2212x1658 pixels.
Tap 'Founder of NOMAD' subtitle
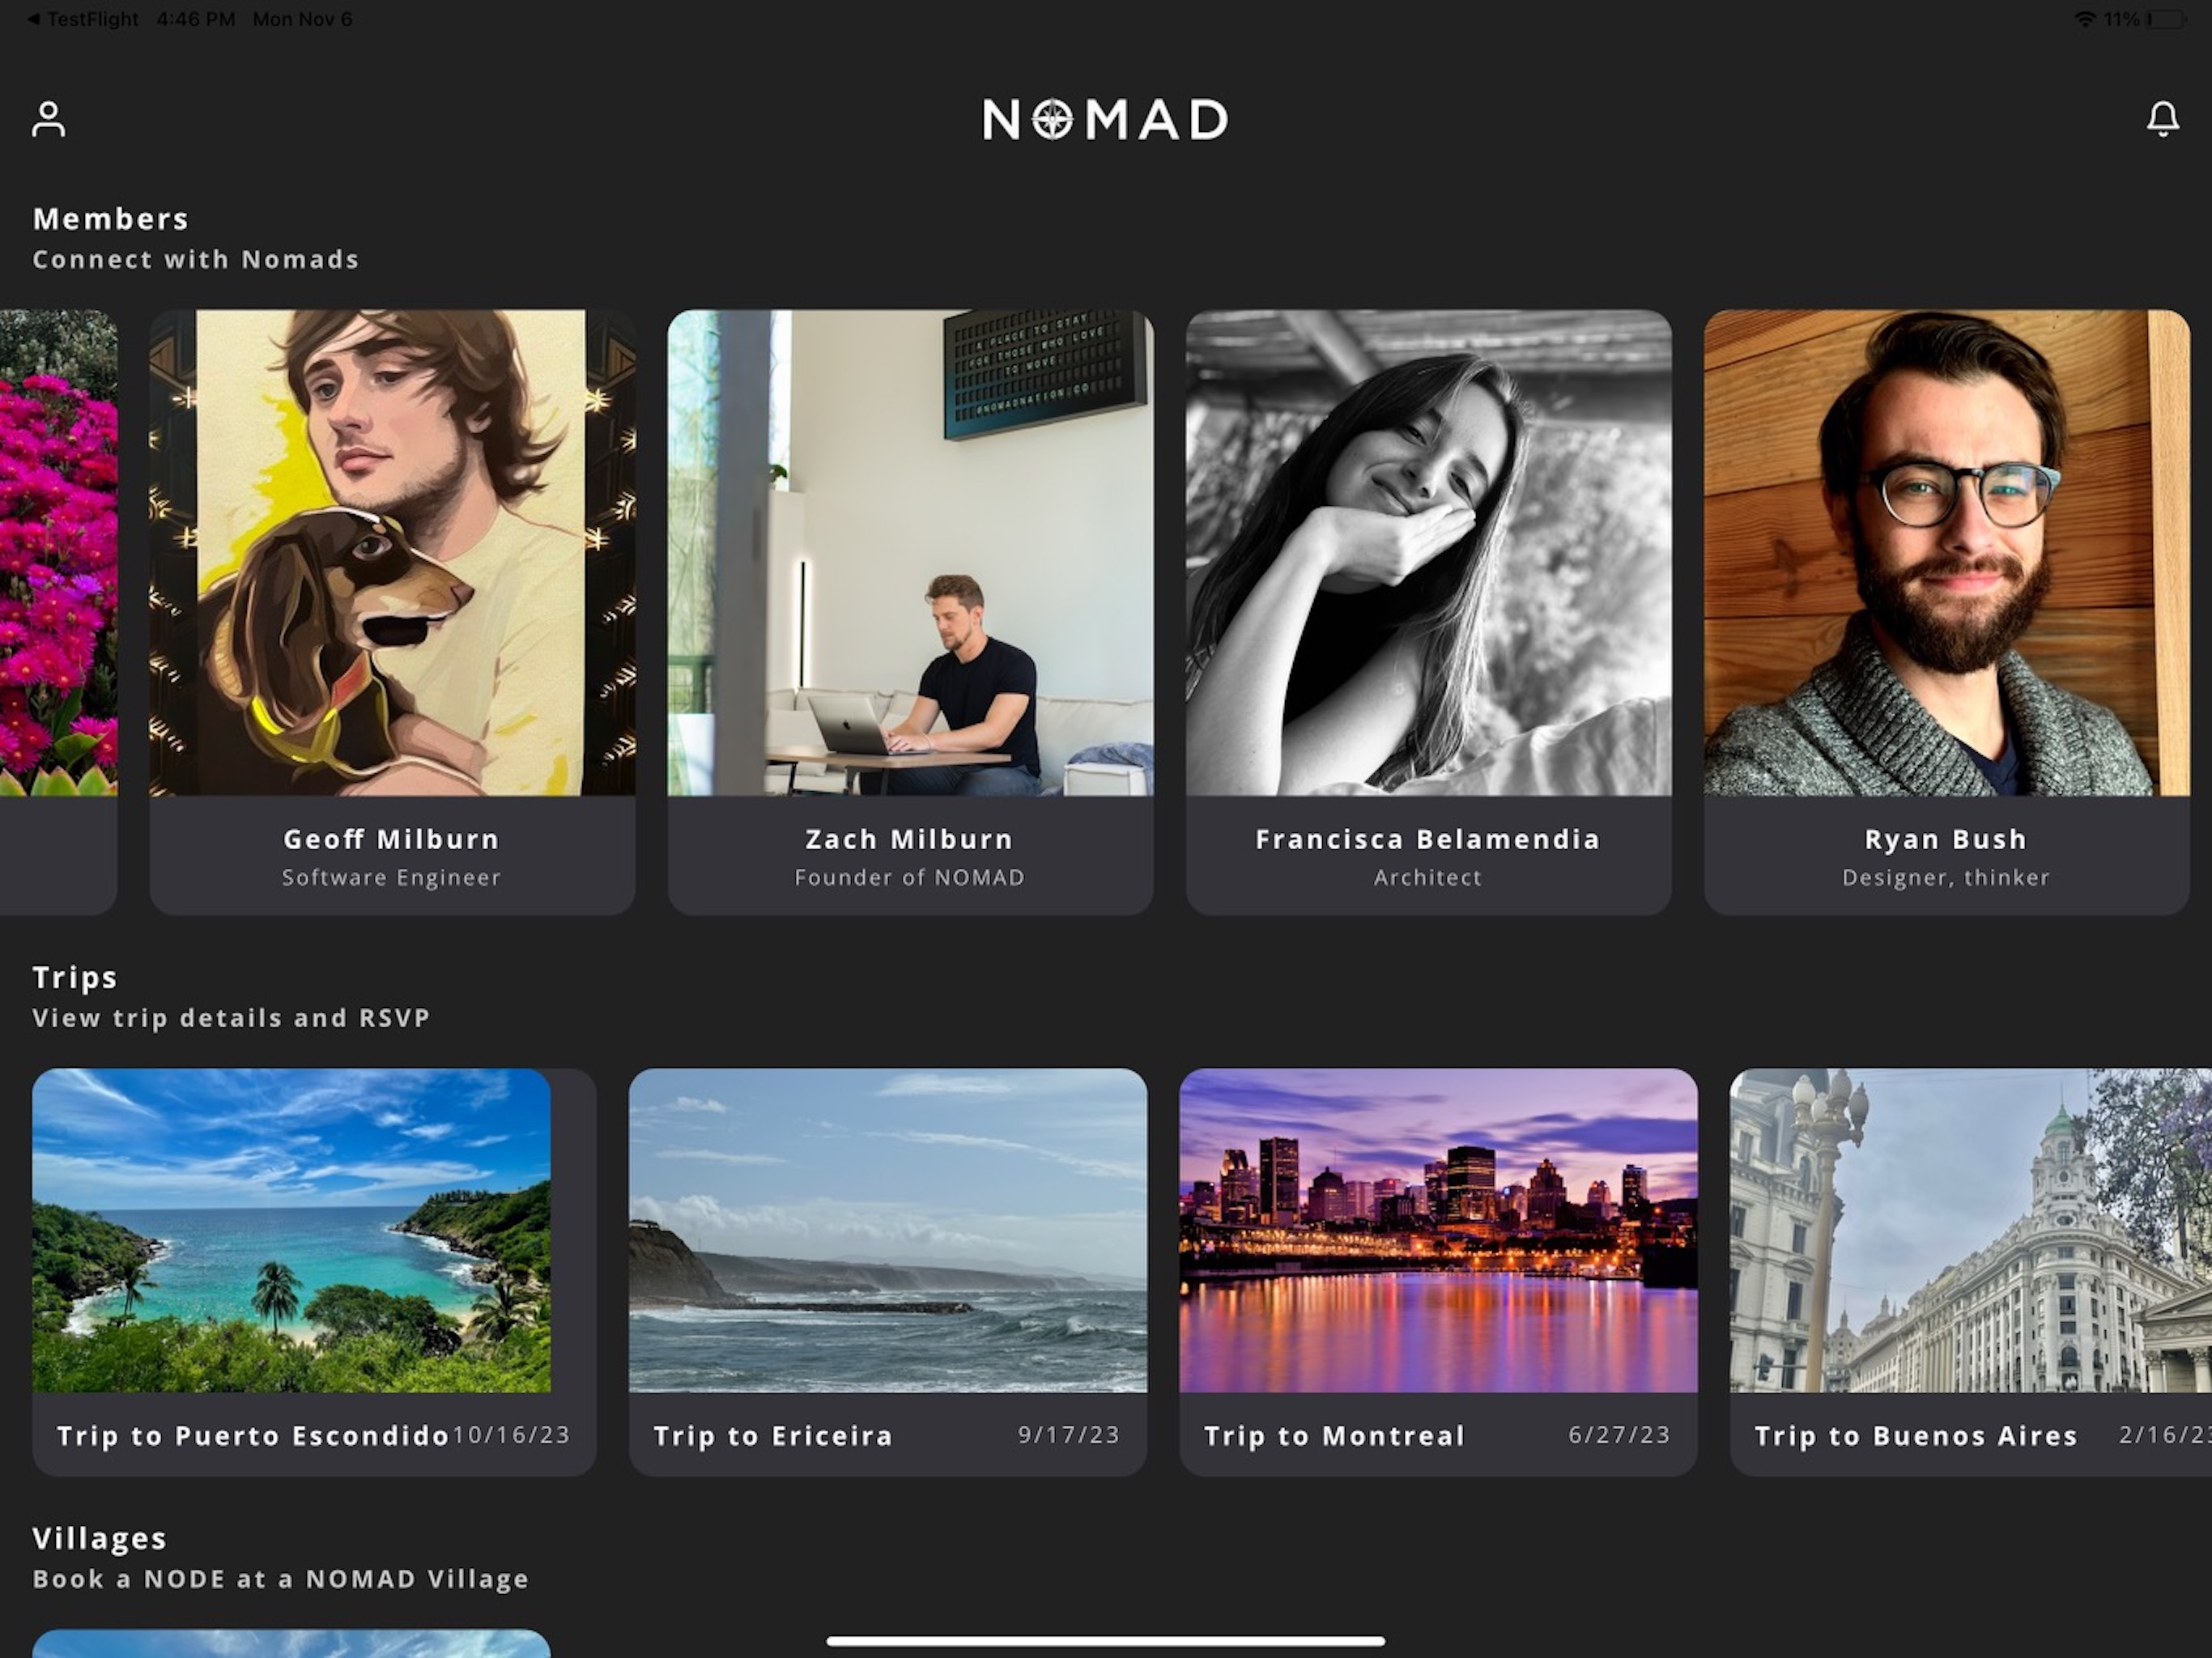909,877
